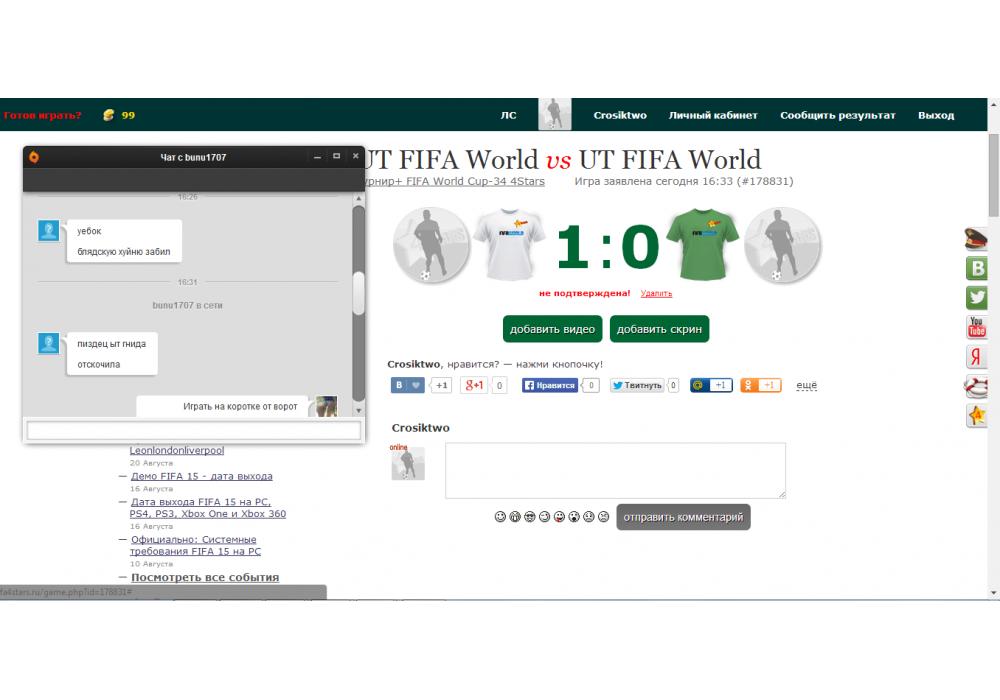Click the military cap sidebar icon
Viewport: 1000px width, 700px height.
976,239
